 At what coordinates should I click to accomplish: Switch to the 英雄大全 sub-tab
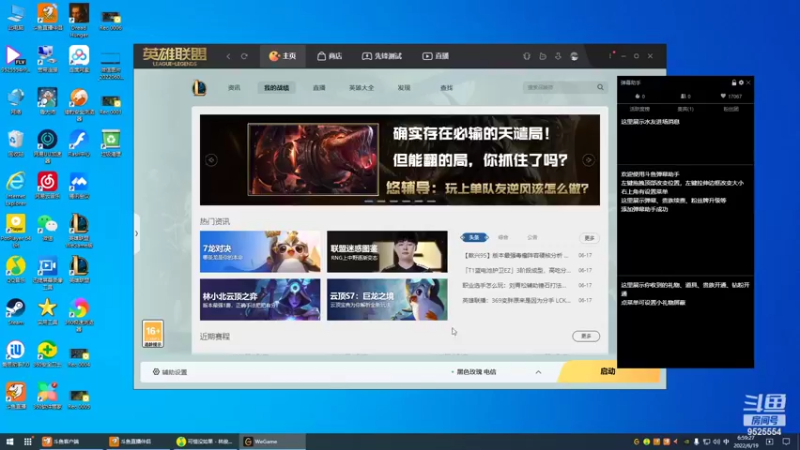pos(361,88)
